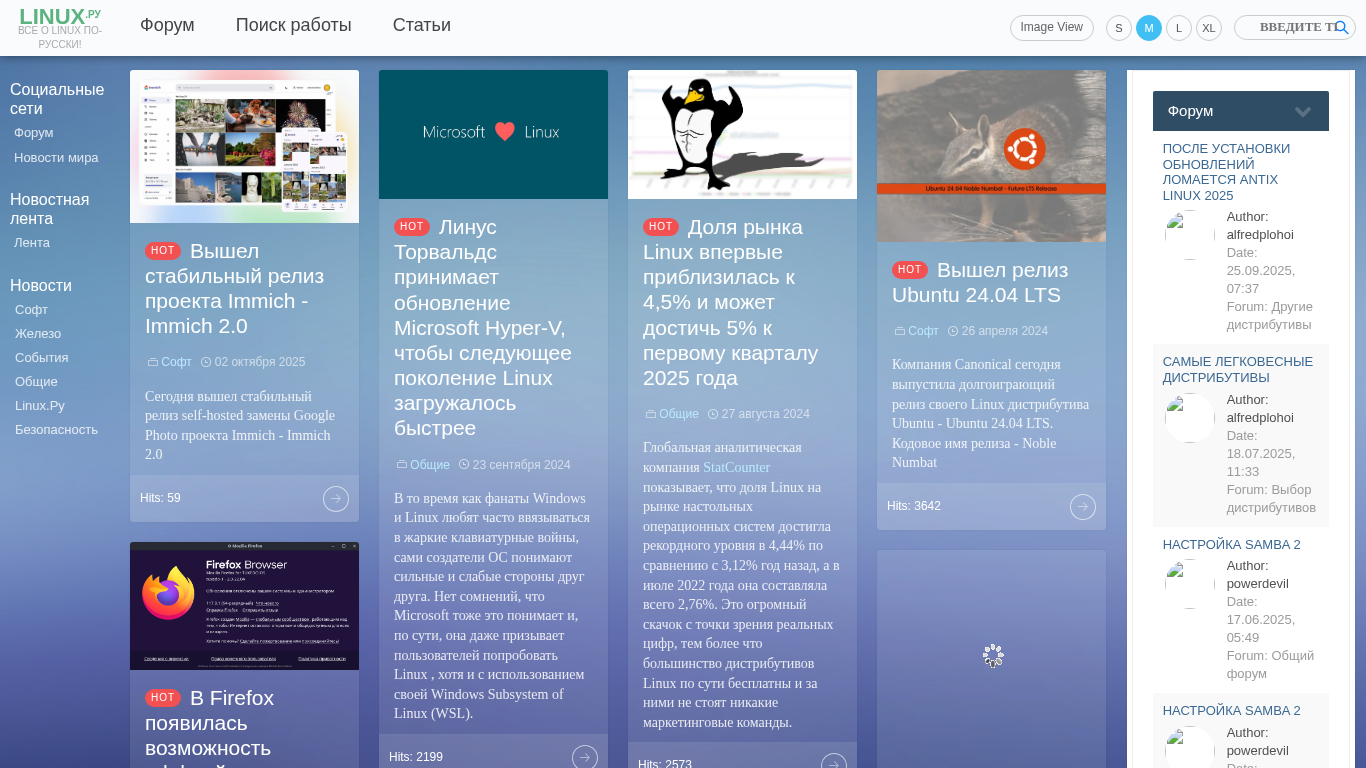
Task: Click the date 25.09.2025, 07:37 in the forum panel
Action: 1261,271
